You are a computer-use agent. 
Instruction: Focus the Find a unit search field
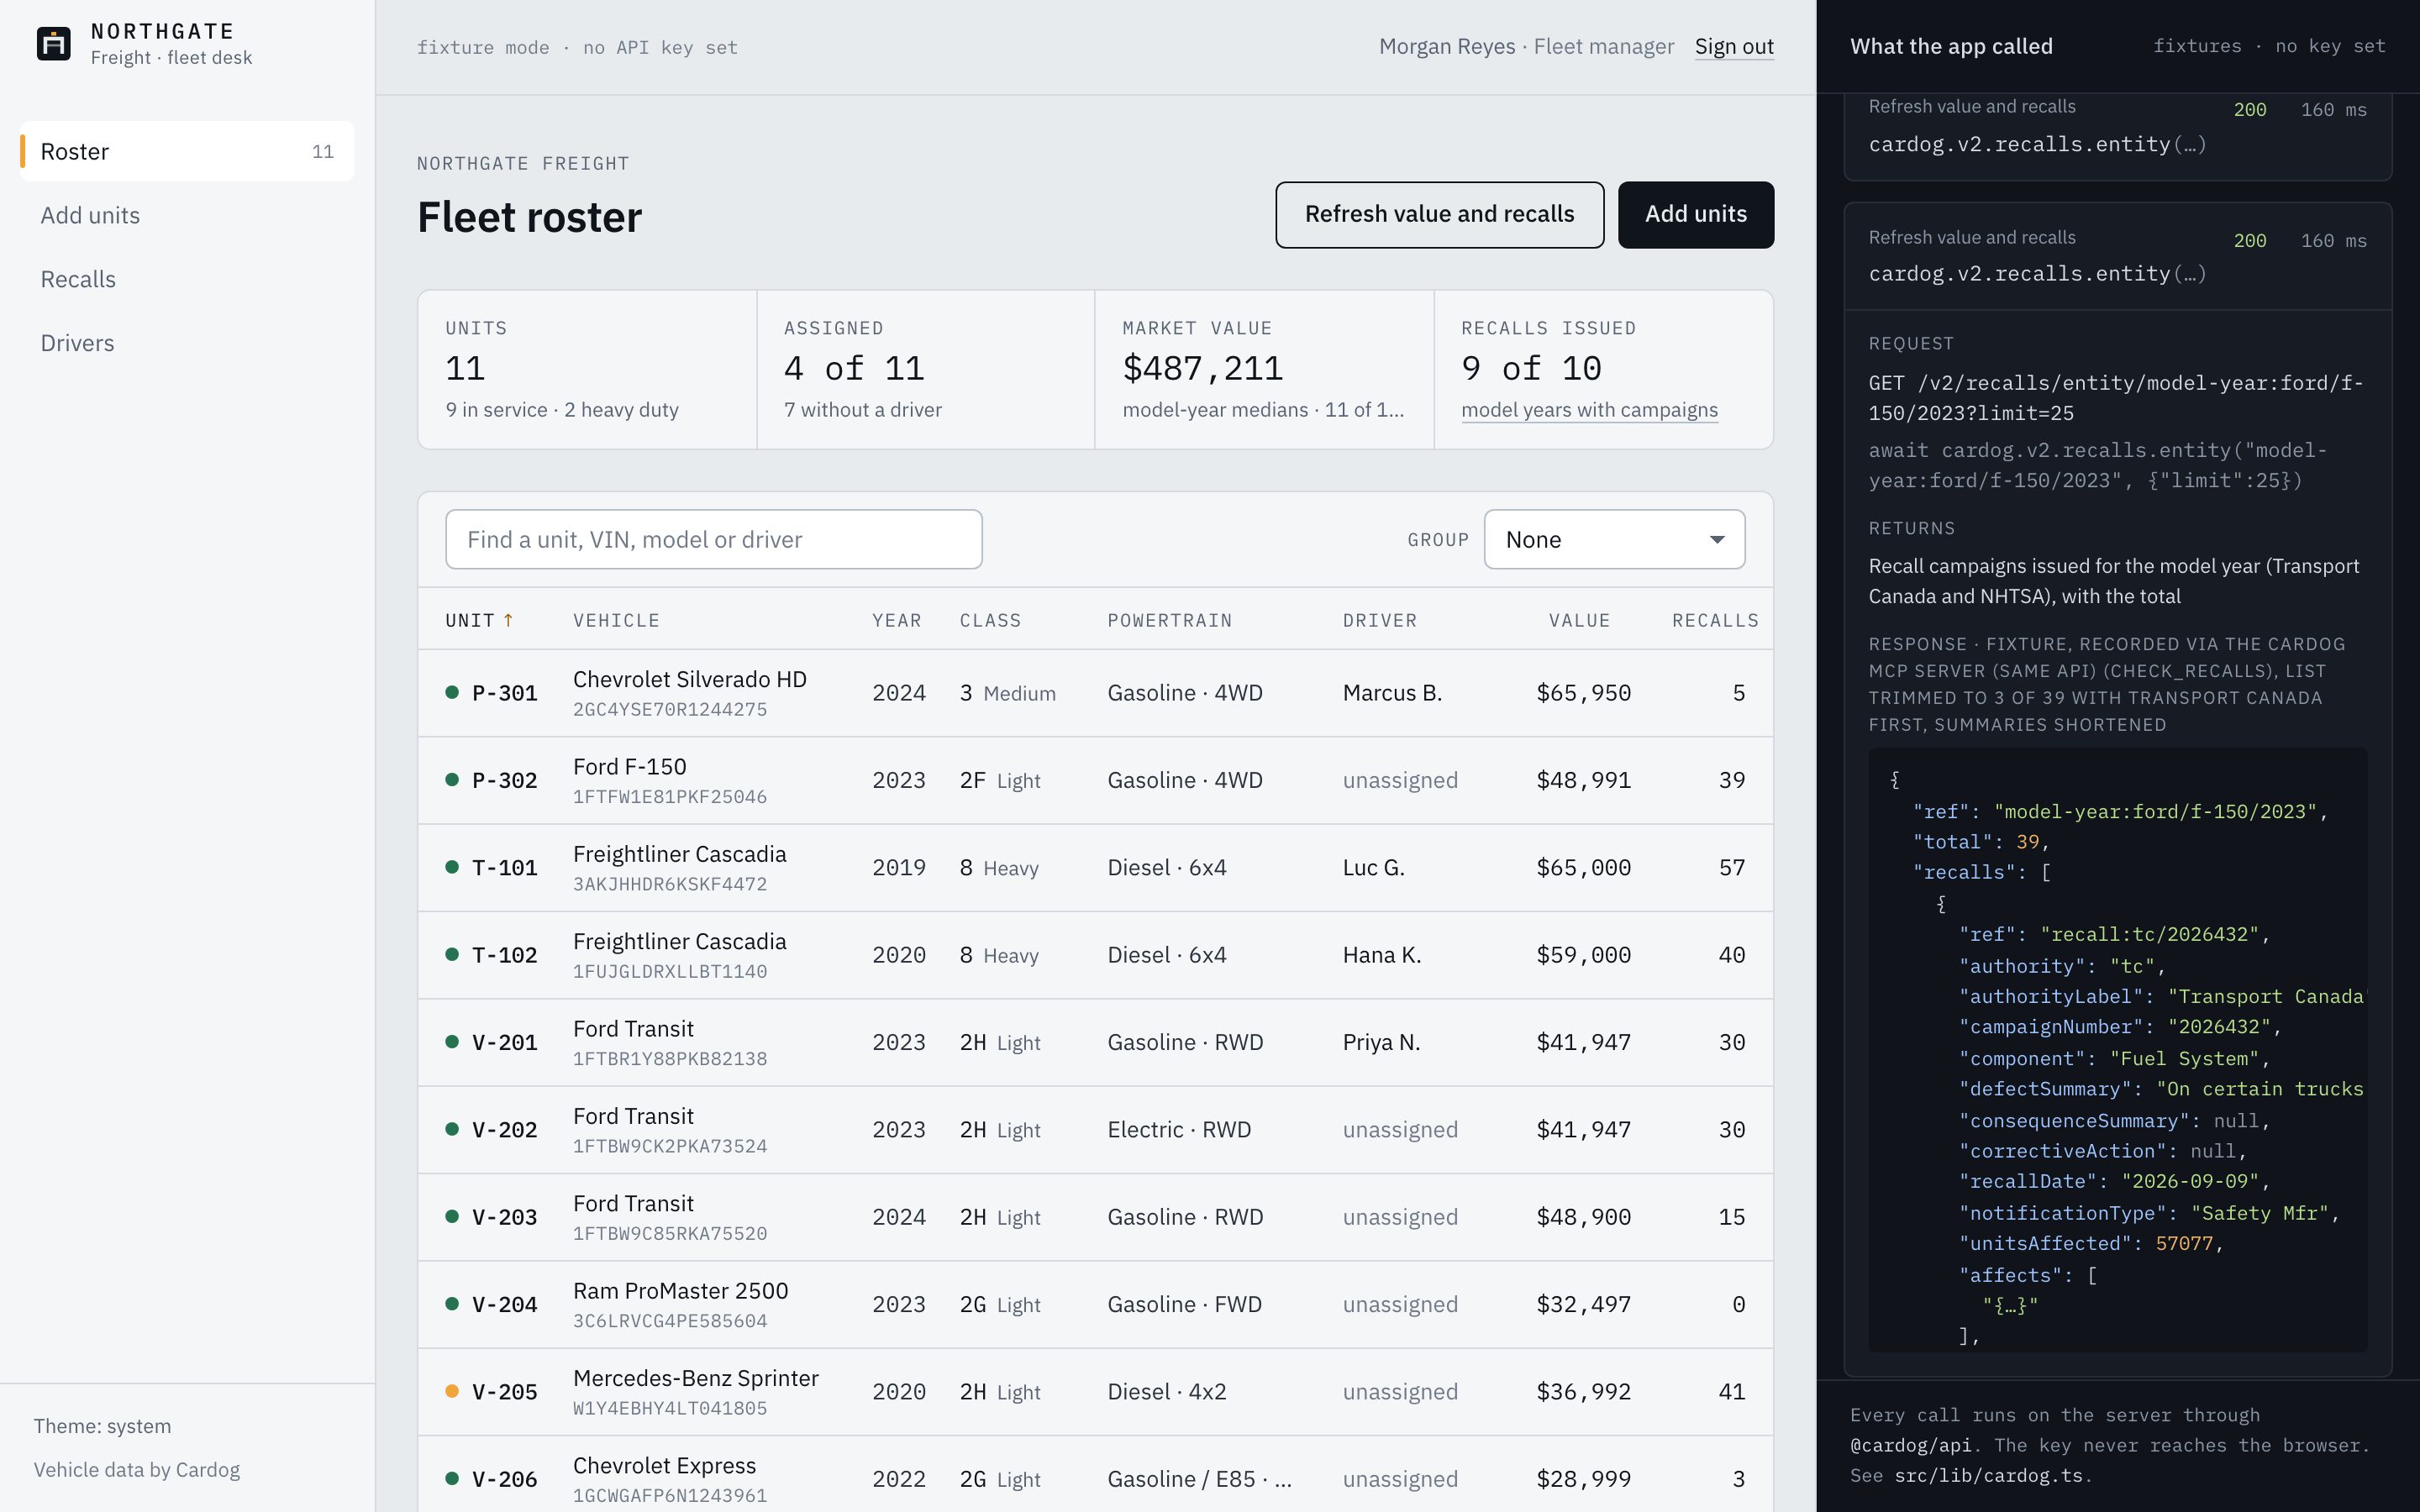[714, 540]
